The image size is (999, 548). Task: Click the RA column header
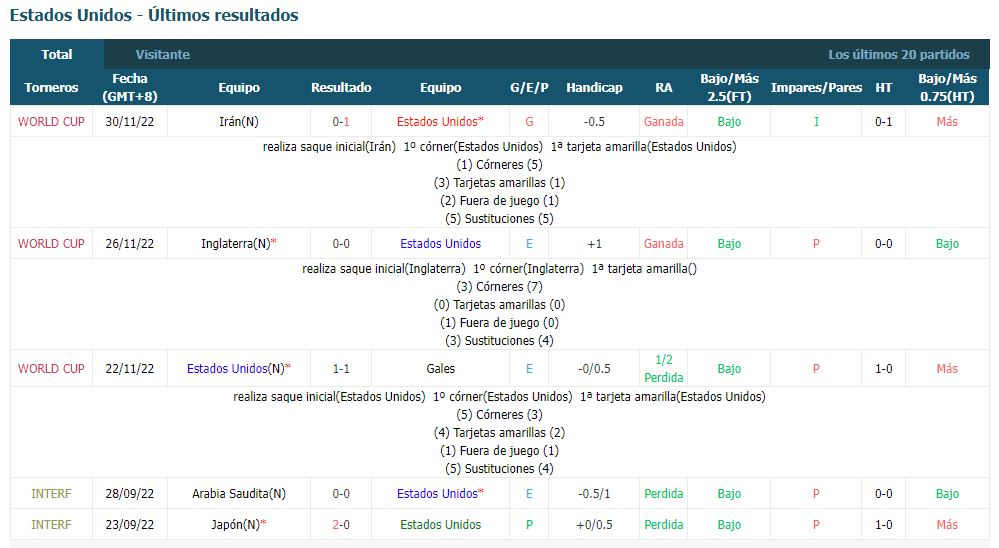click(x=663, y=87)
